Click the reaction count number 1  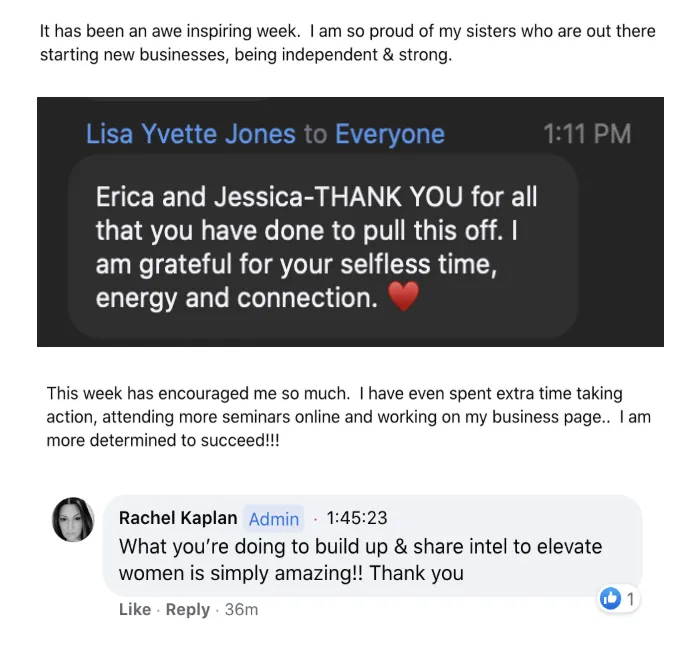(630, 599)
